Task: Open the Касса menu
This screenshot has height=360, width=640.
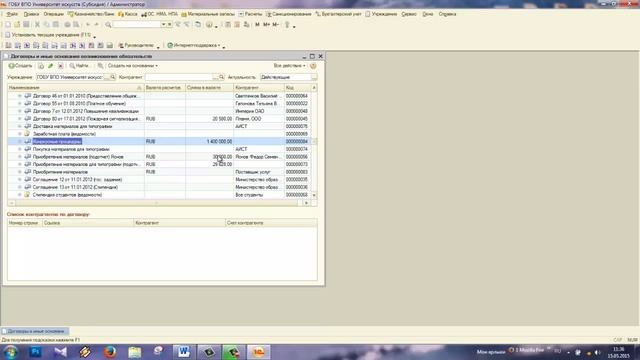Action: click(x=128, y=14)
